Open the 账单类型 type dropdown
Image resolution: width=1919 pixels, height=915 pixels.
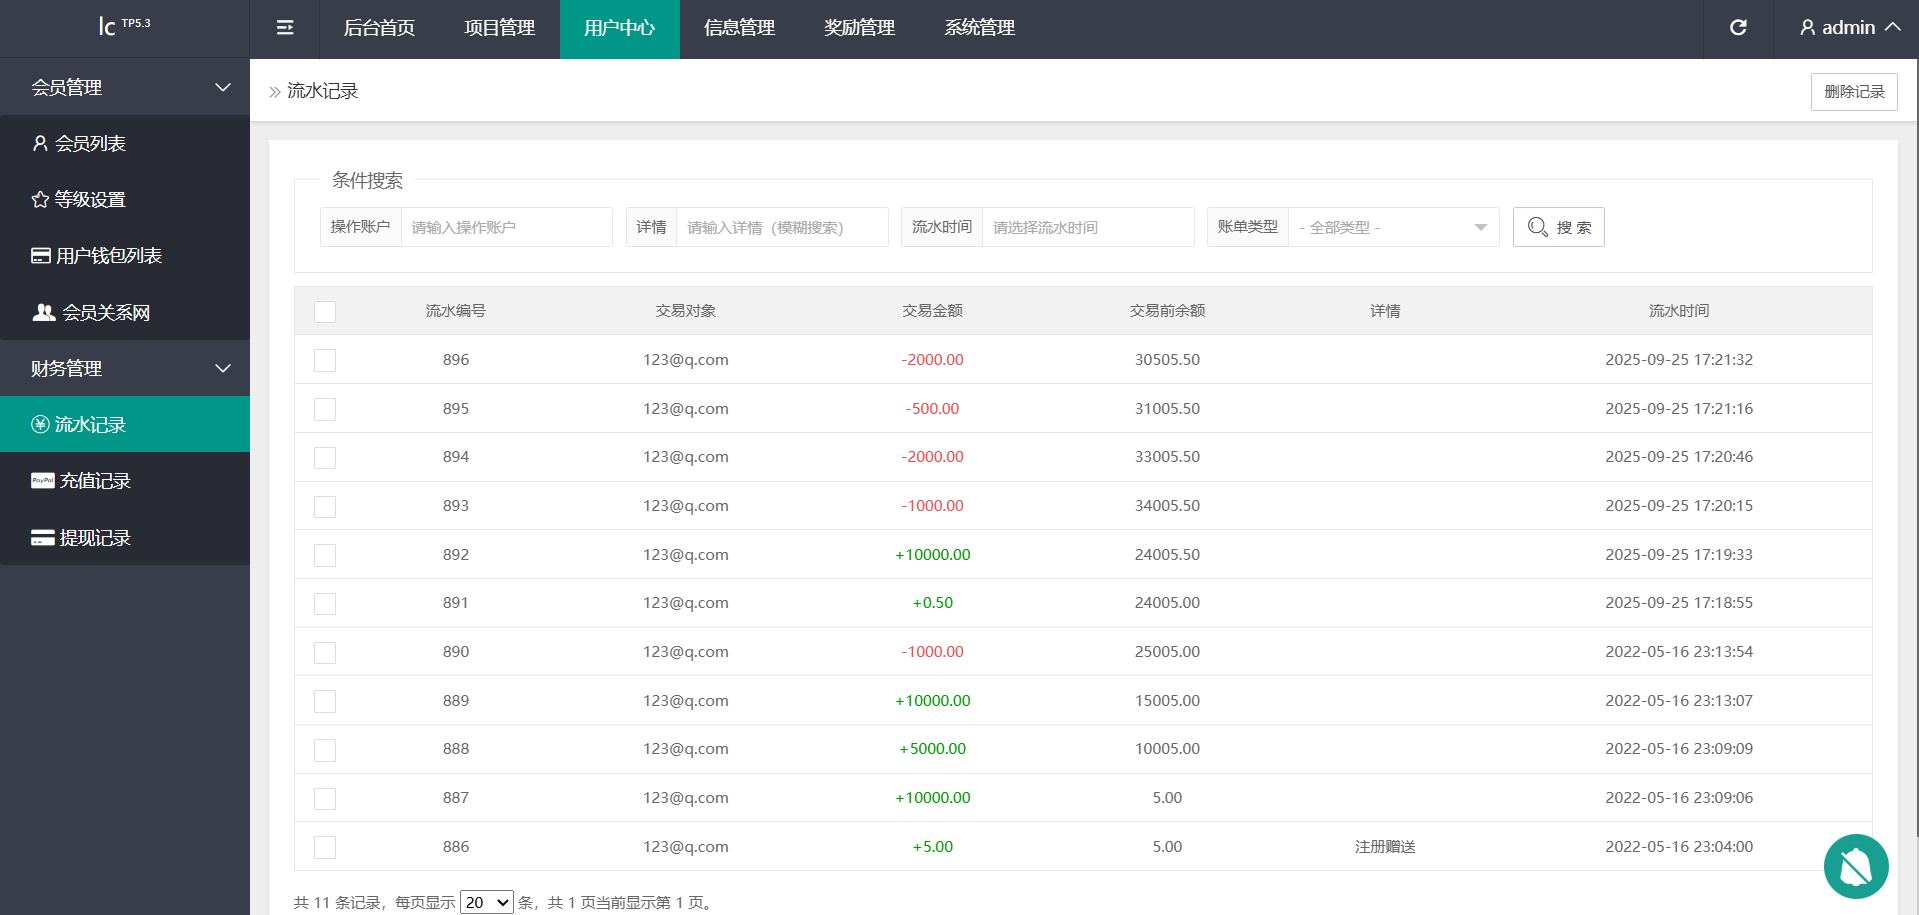pyautogui.click(x=1393, y=228)
